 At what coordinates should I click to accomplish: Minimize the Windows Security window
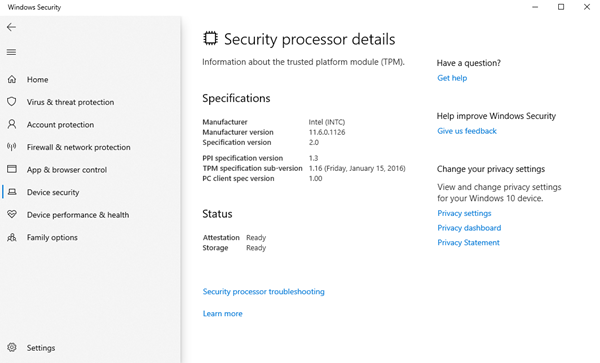(535, 7)
